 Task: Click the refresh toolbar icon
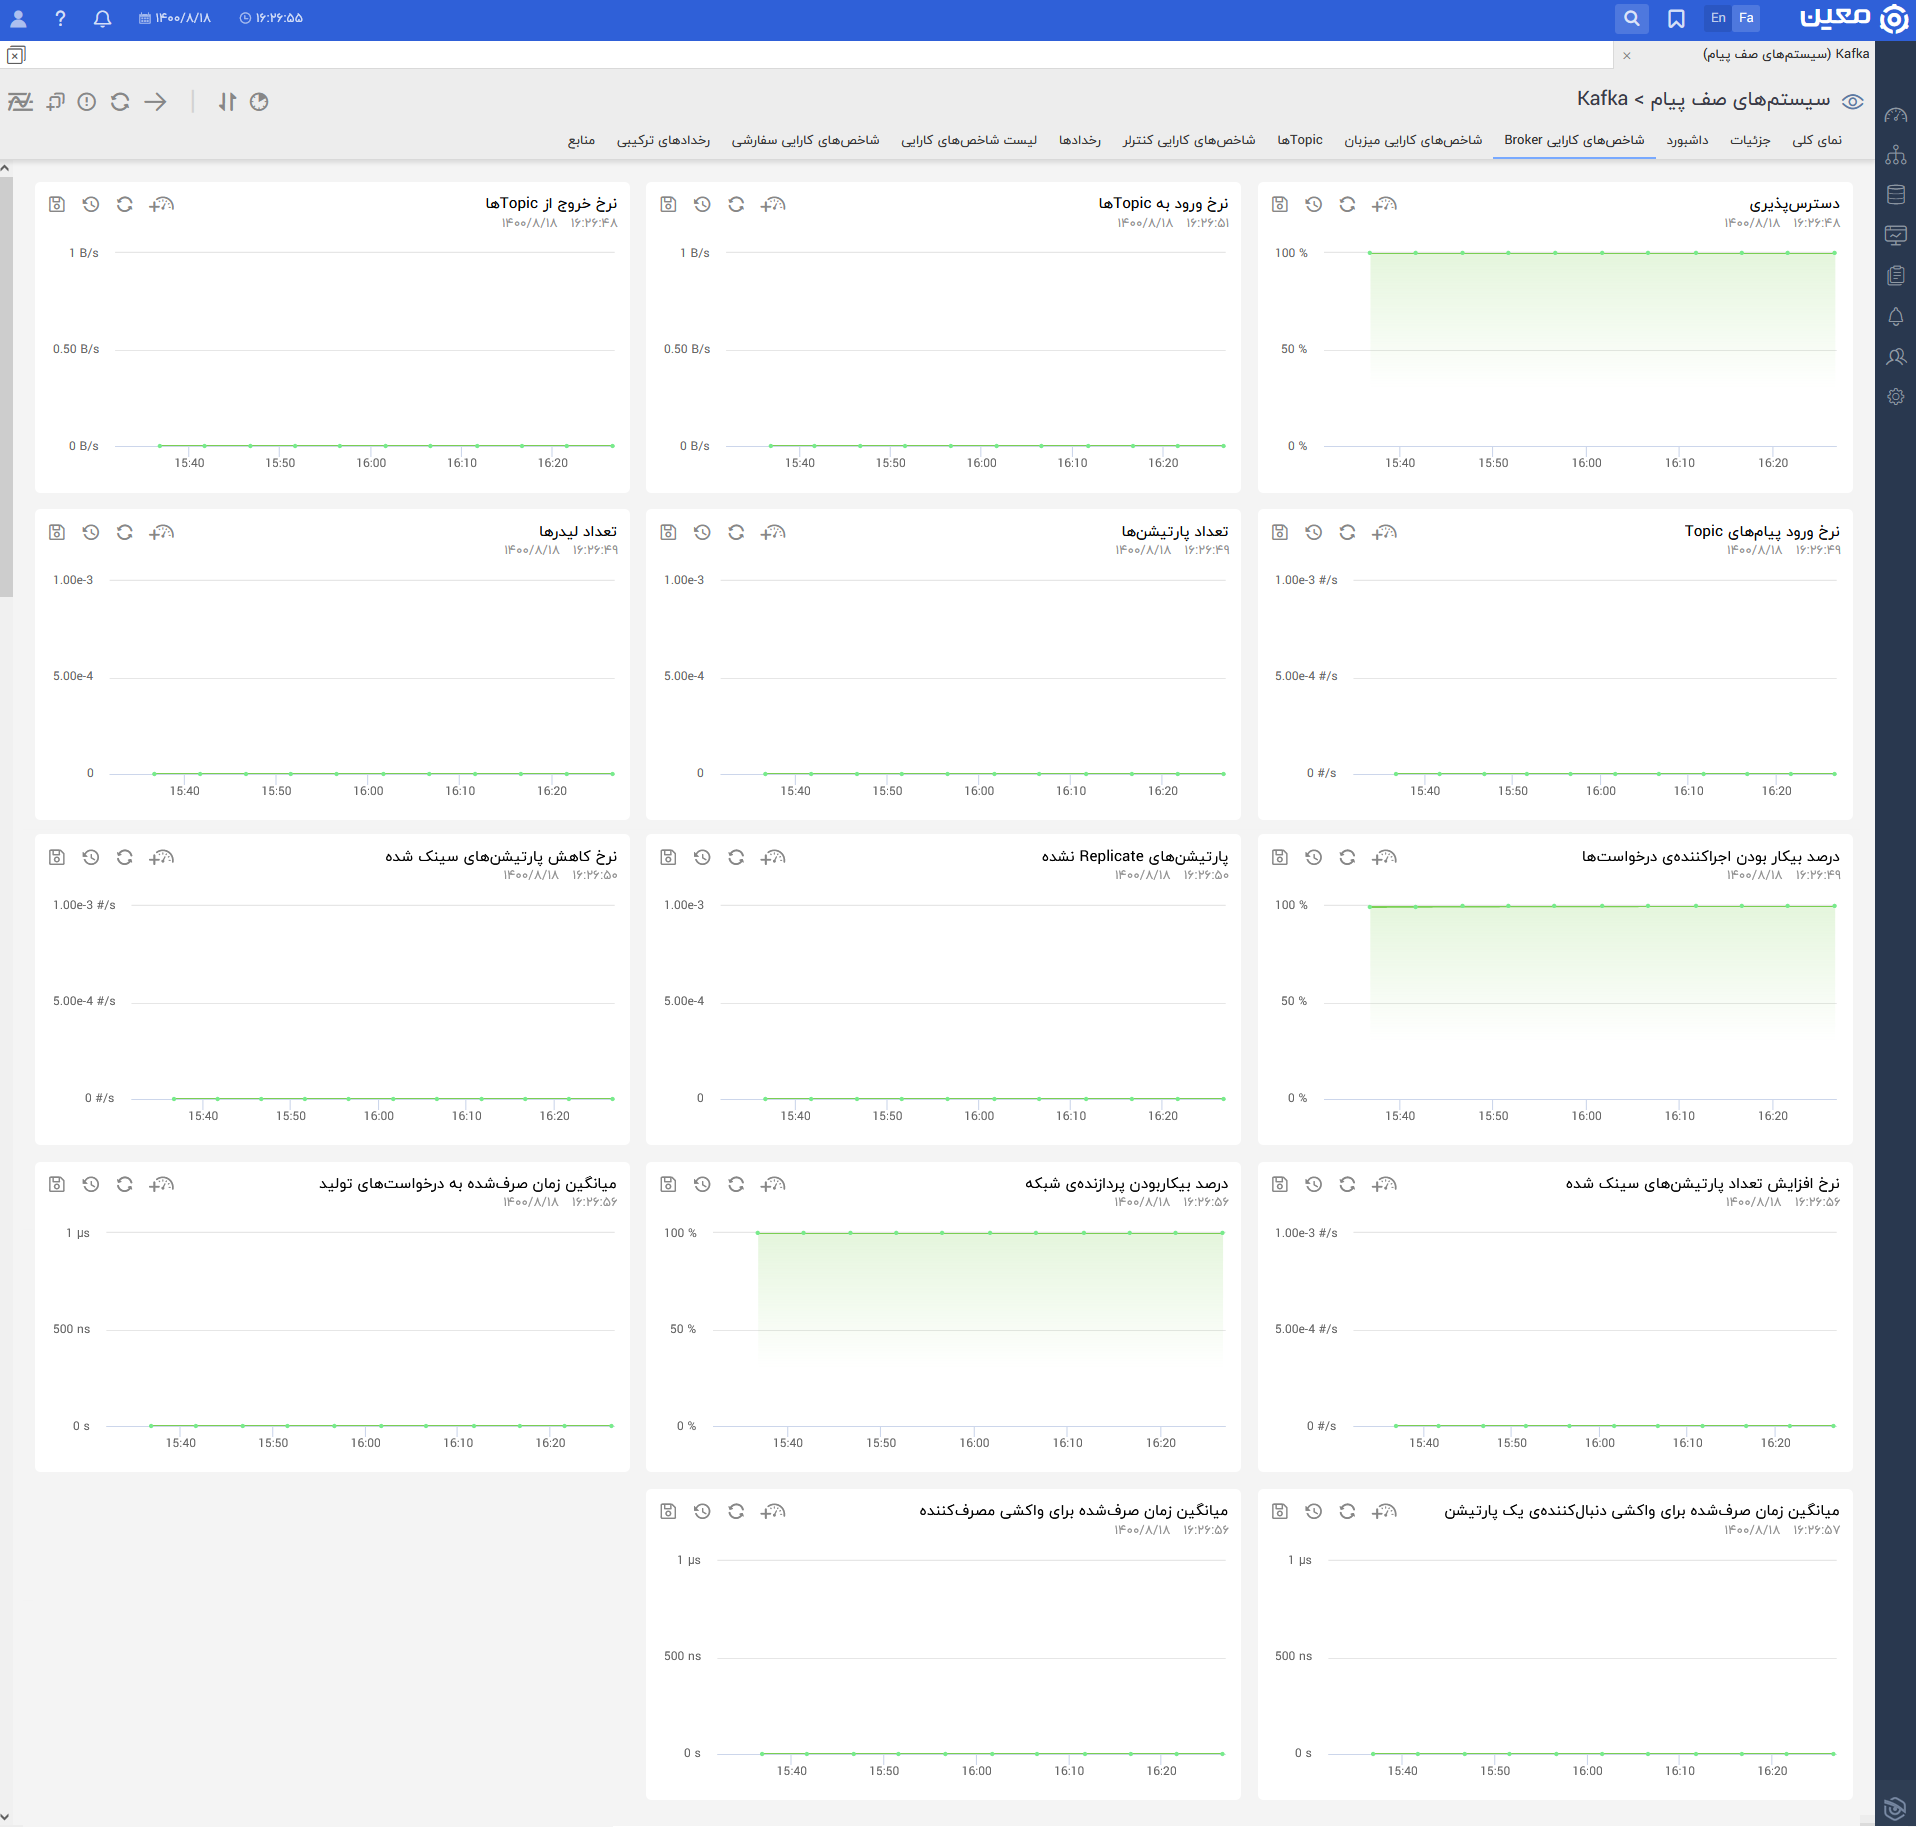120,101
